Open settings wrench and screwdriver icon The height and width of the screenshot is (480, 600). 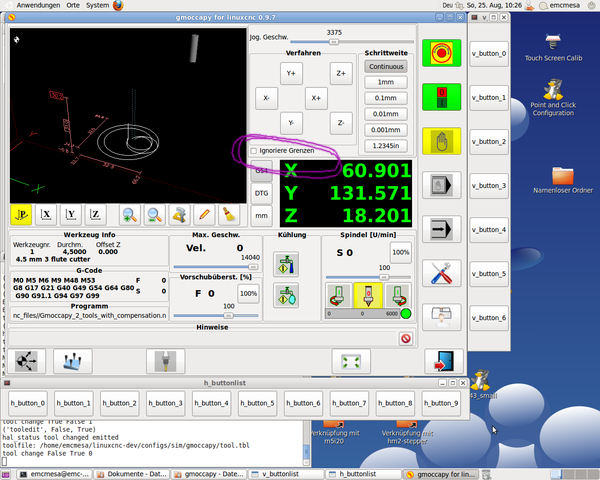[442, 273]
